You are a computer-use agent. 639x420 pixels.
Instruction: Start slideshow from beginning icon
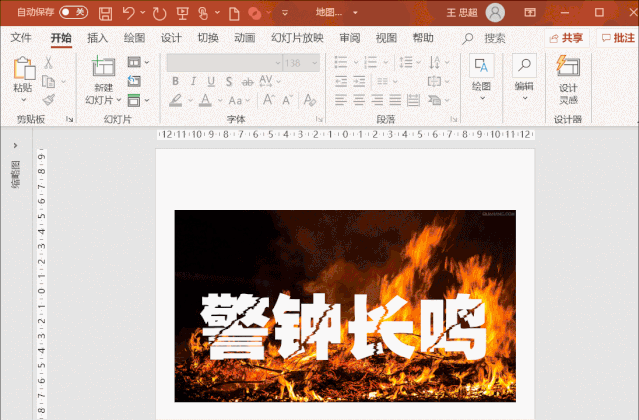182,13
